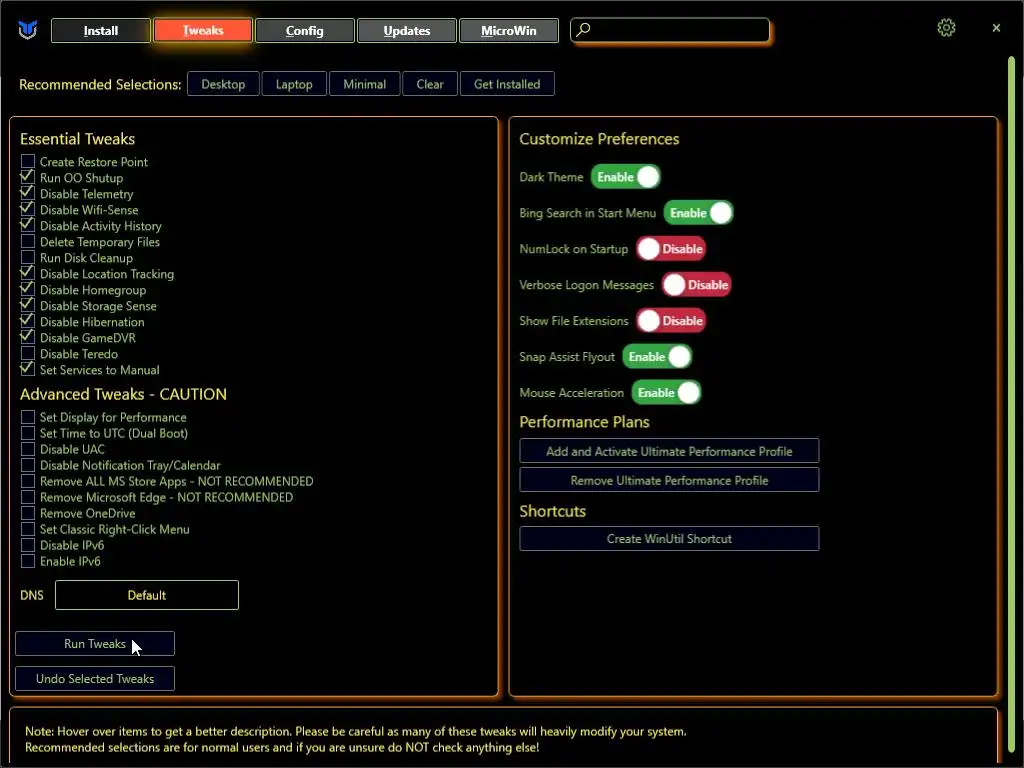Toggle Snap Assist Flyout switch
Image resolution: width=1024 pixels, height=768 pixels.
click(x=657, y=357)
